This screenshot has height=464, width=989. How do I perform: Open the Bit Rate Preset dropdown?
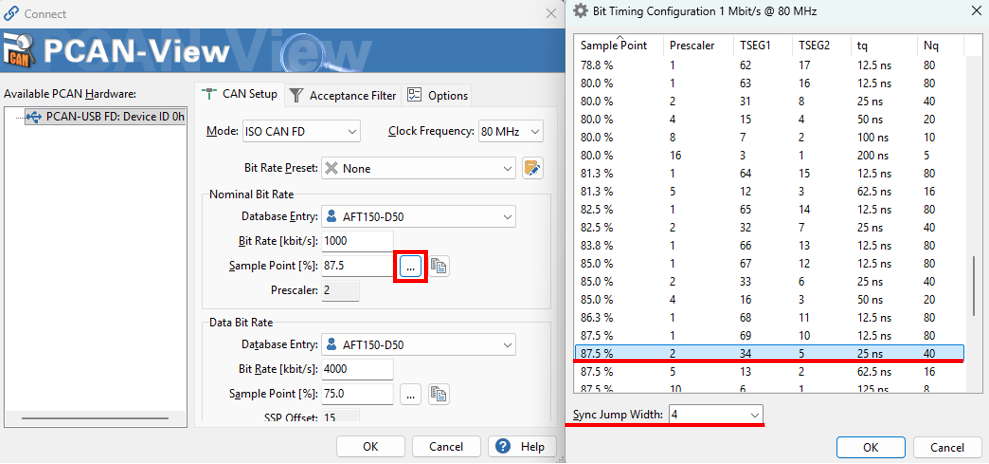coord(419,168)
